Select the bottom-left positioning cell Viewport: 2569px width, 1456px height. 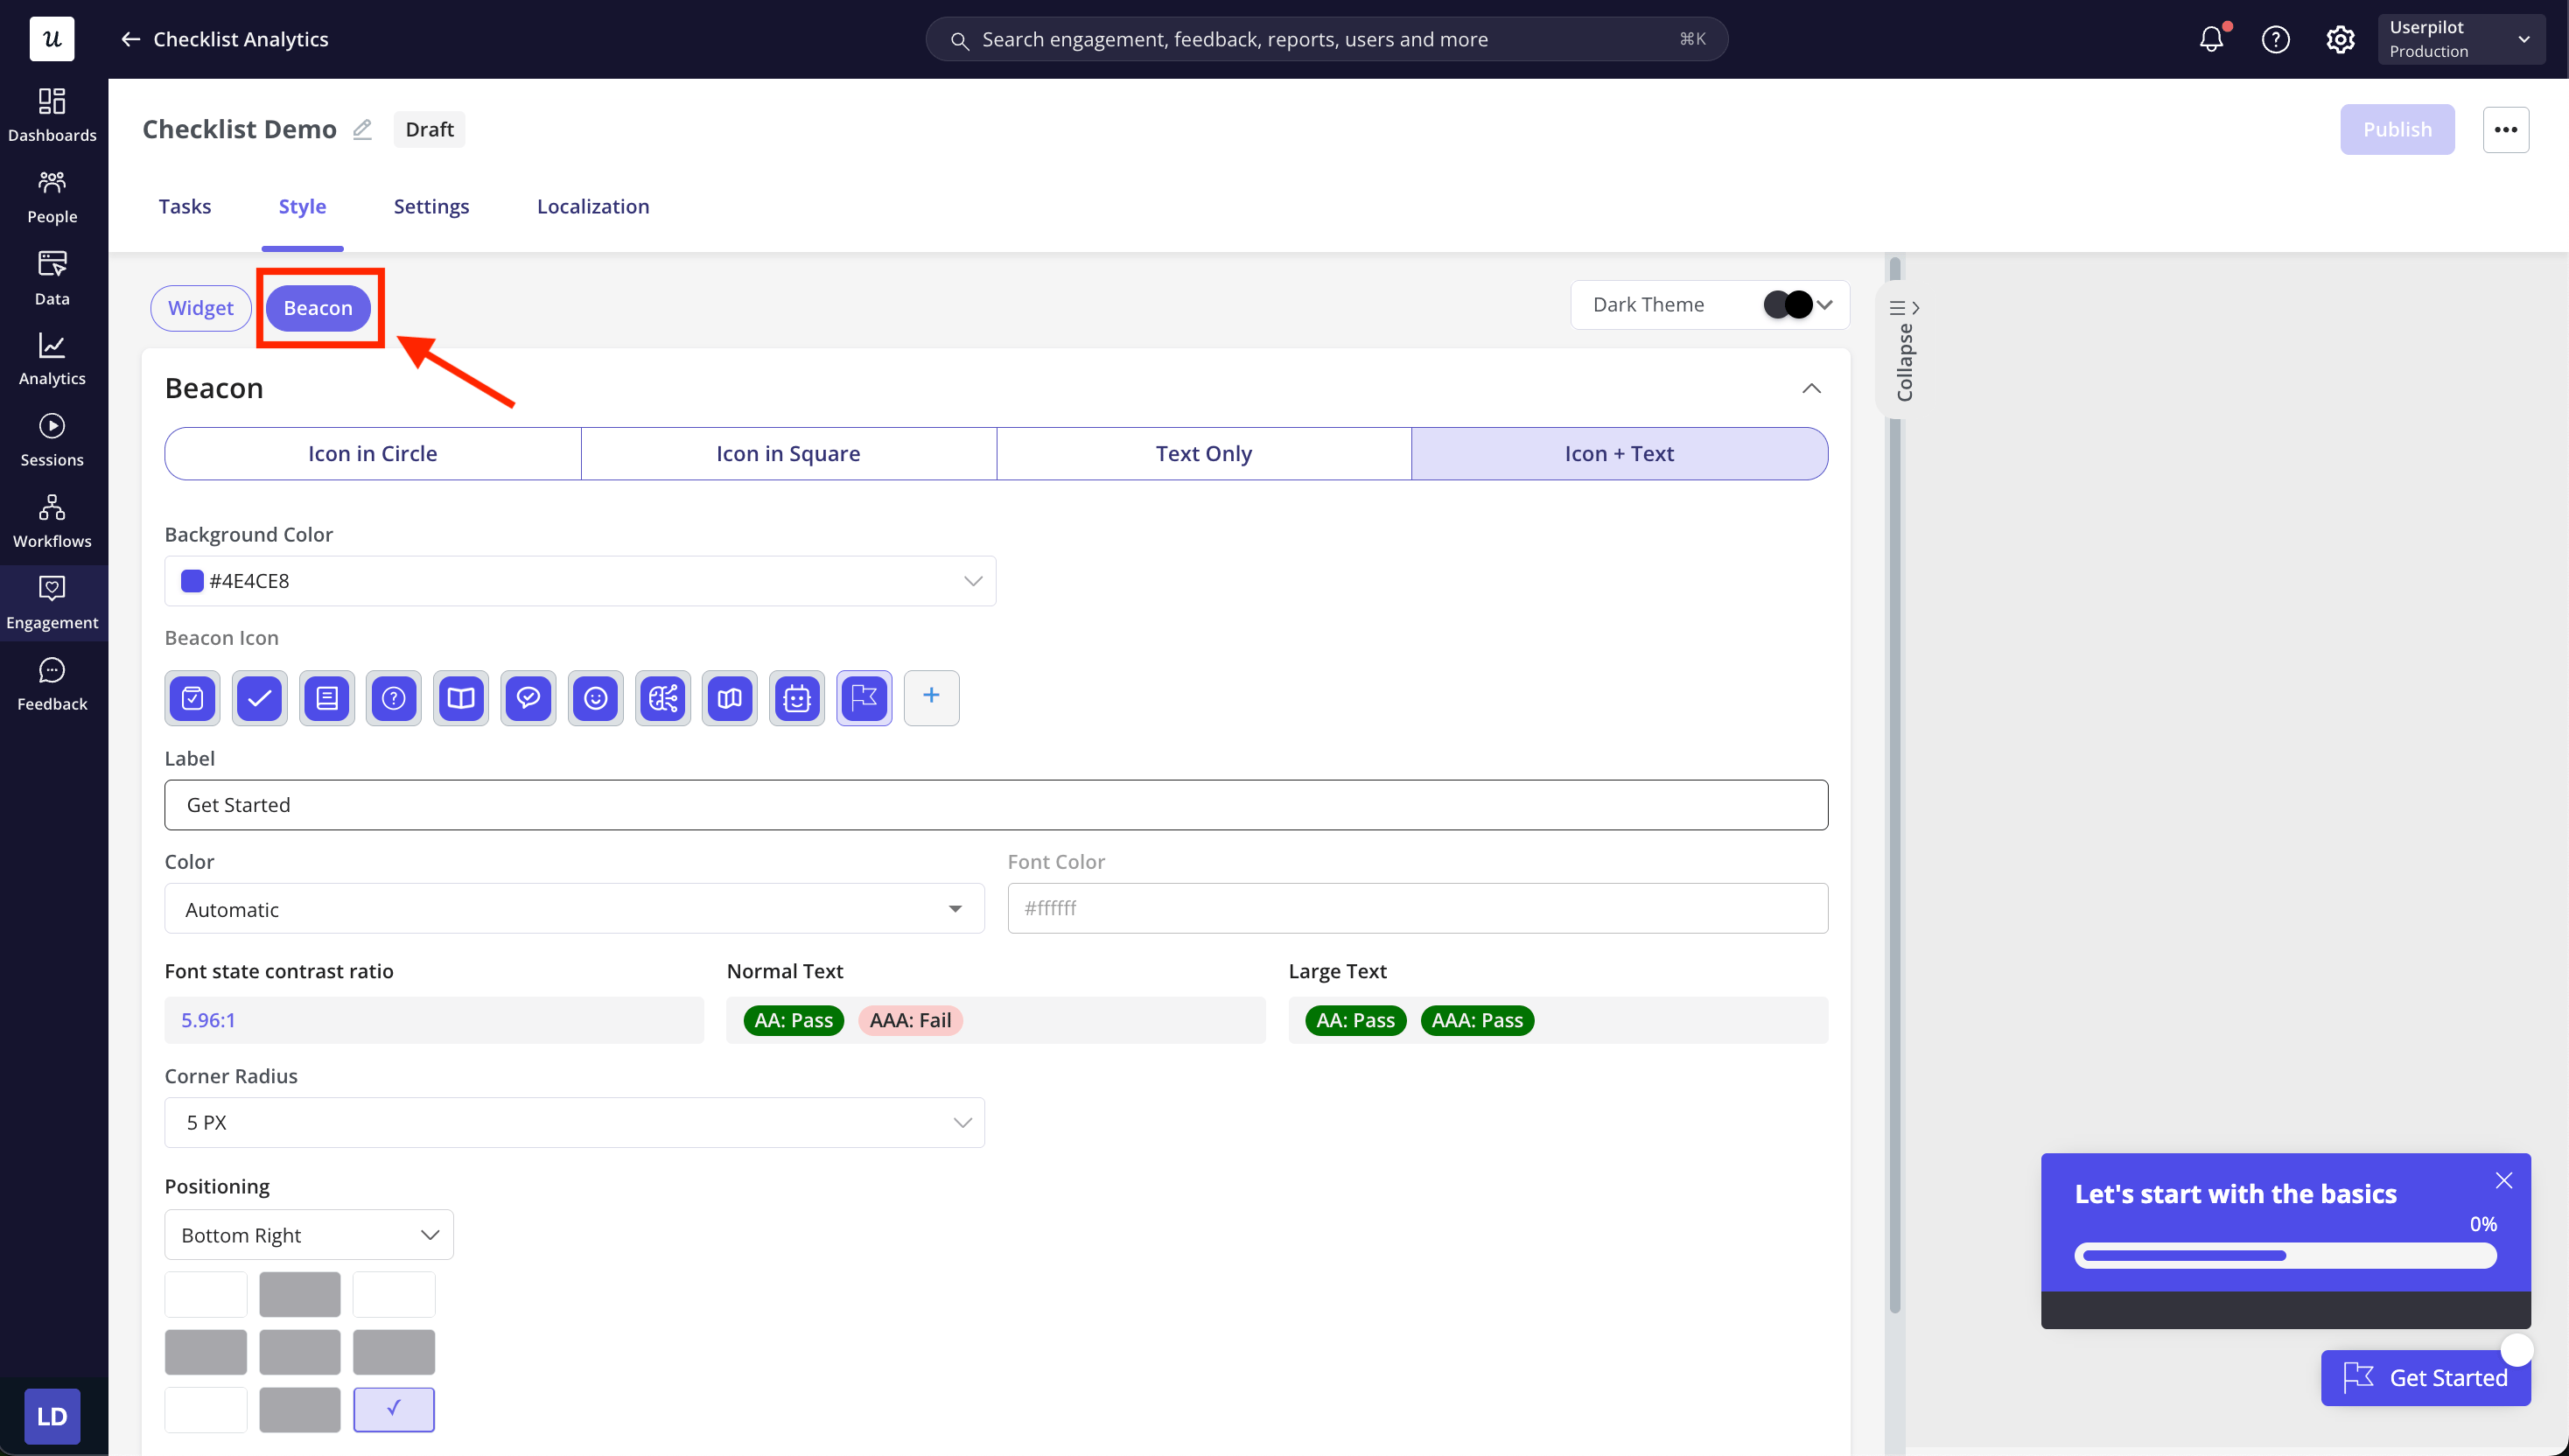(x=206, y=1410)
